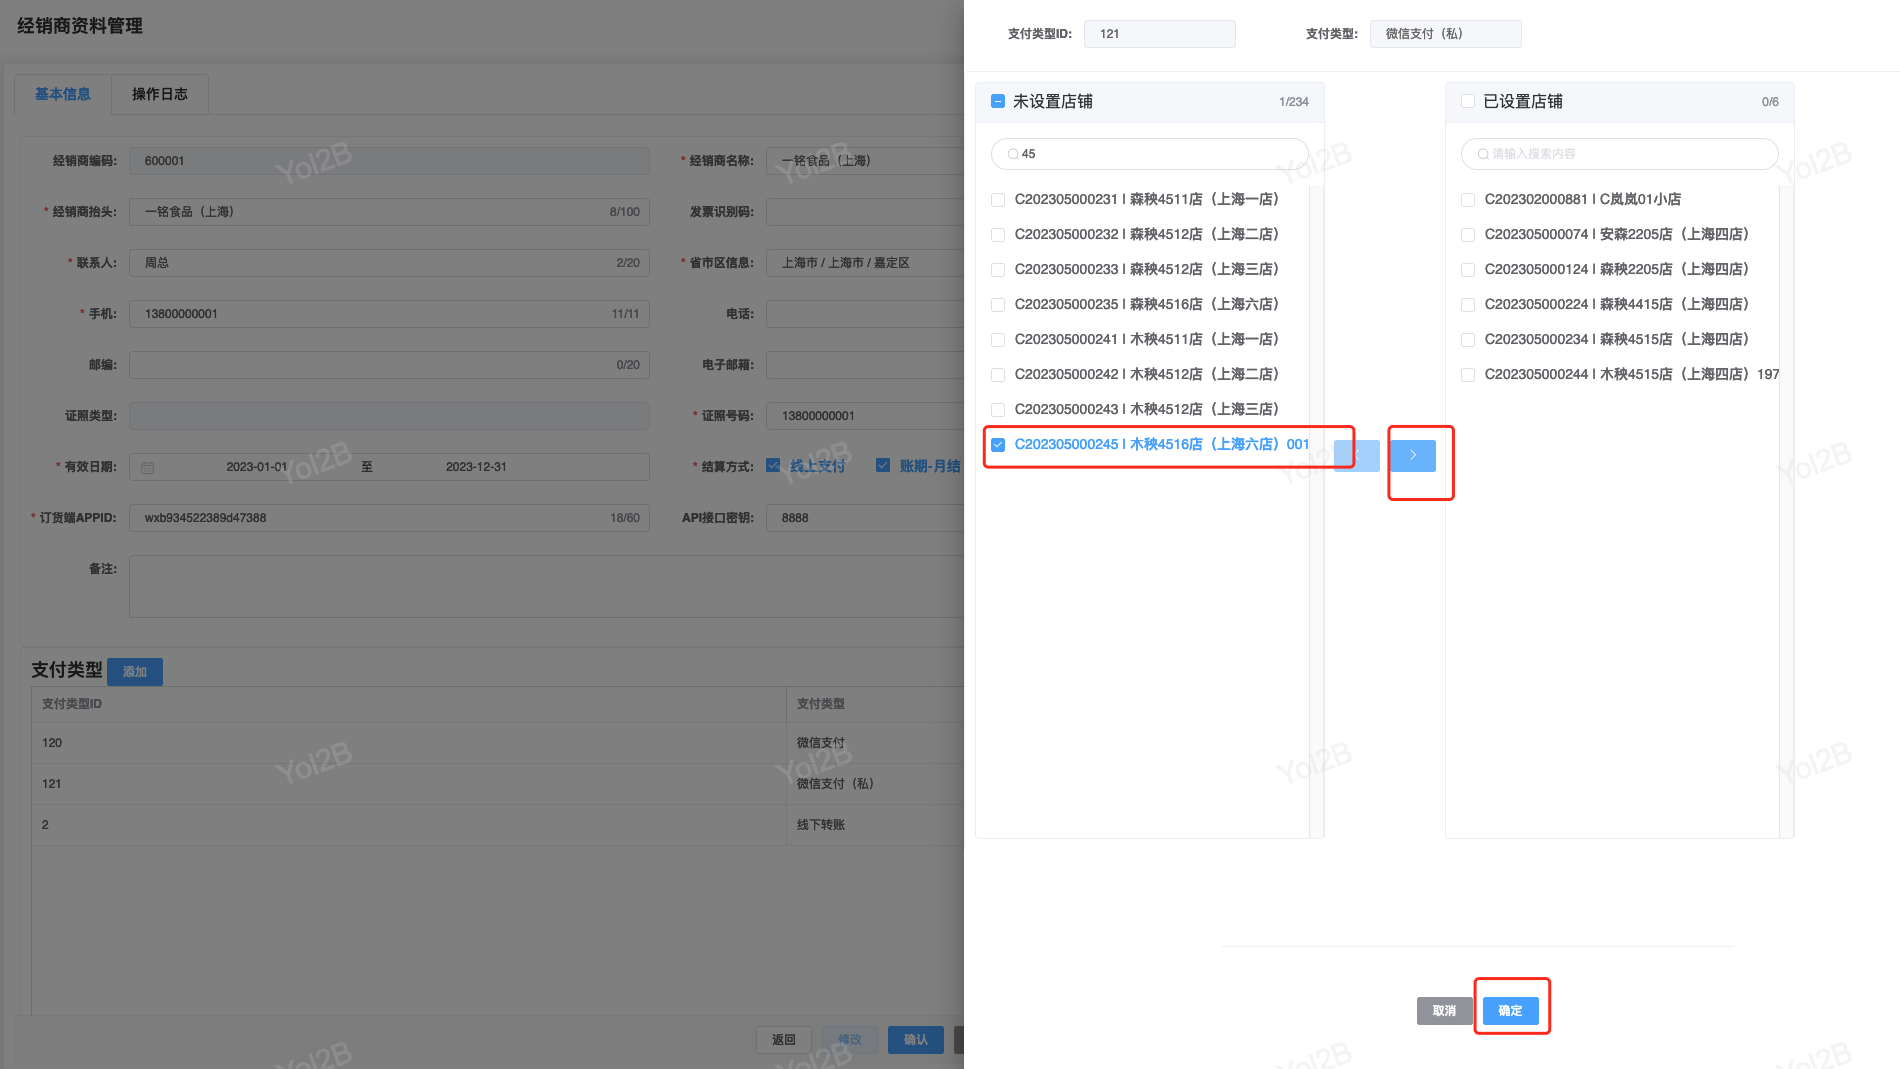The height and width of the screenshot is (1069, 1900).
Task: Check store C202305000074 安森2205店
Action: (1468, 235)
